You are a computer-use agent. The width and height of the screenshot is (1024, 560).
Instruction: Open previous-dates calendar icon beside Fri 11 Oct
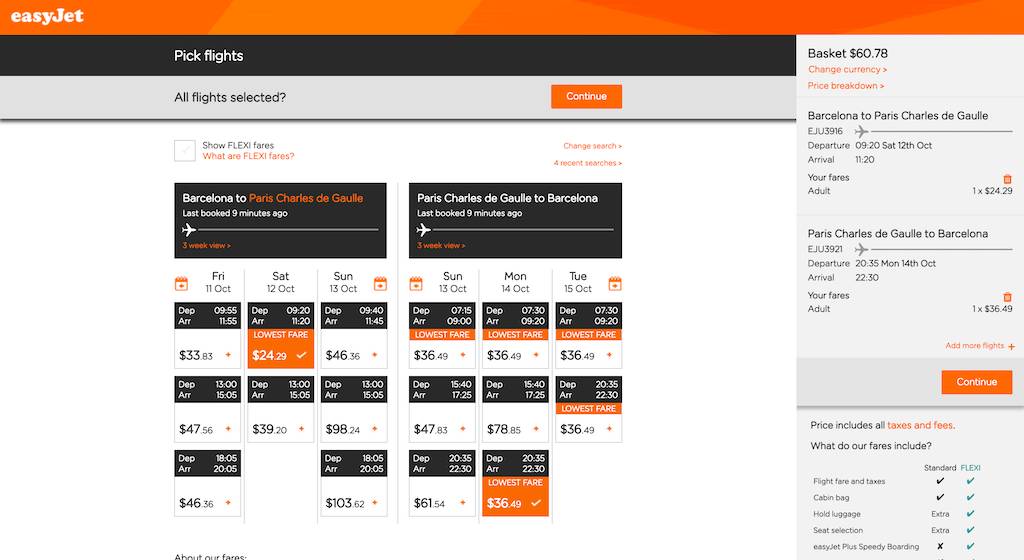tap(182, 283)
